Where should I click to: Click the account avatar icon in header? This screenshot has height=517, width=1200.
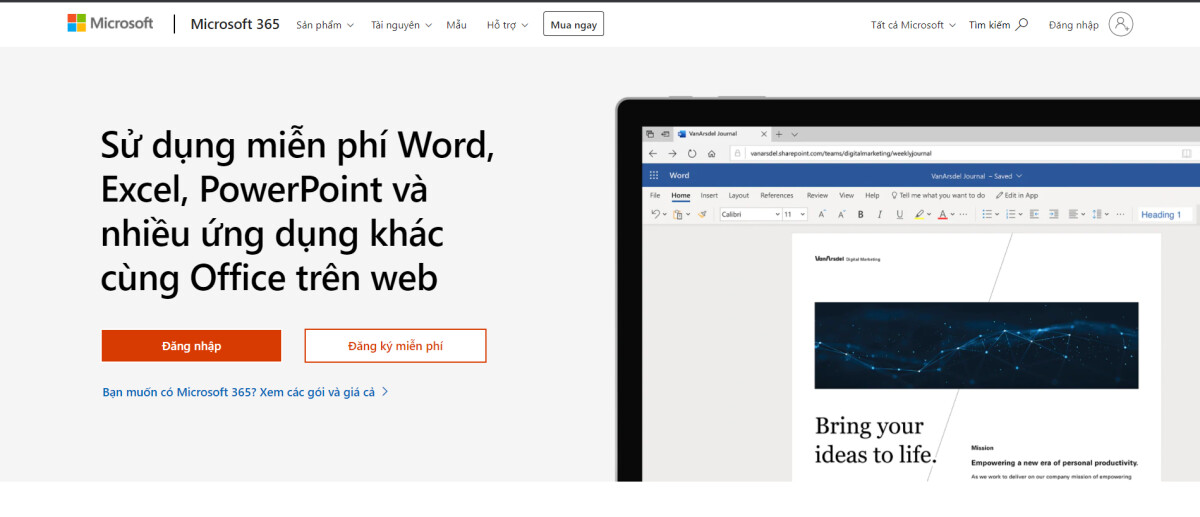click(x=1121, y=25)
